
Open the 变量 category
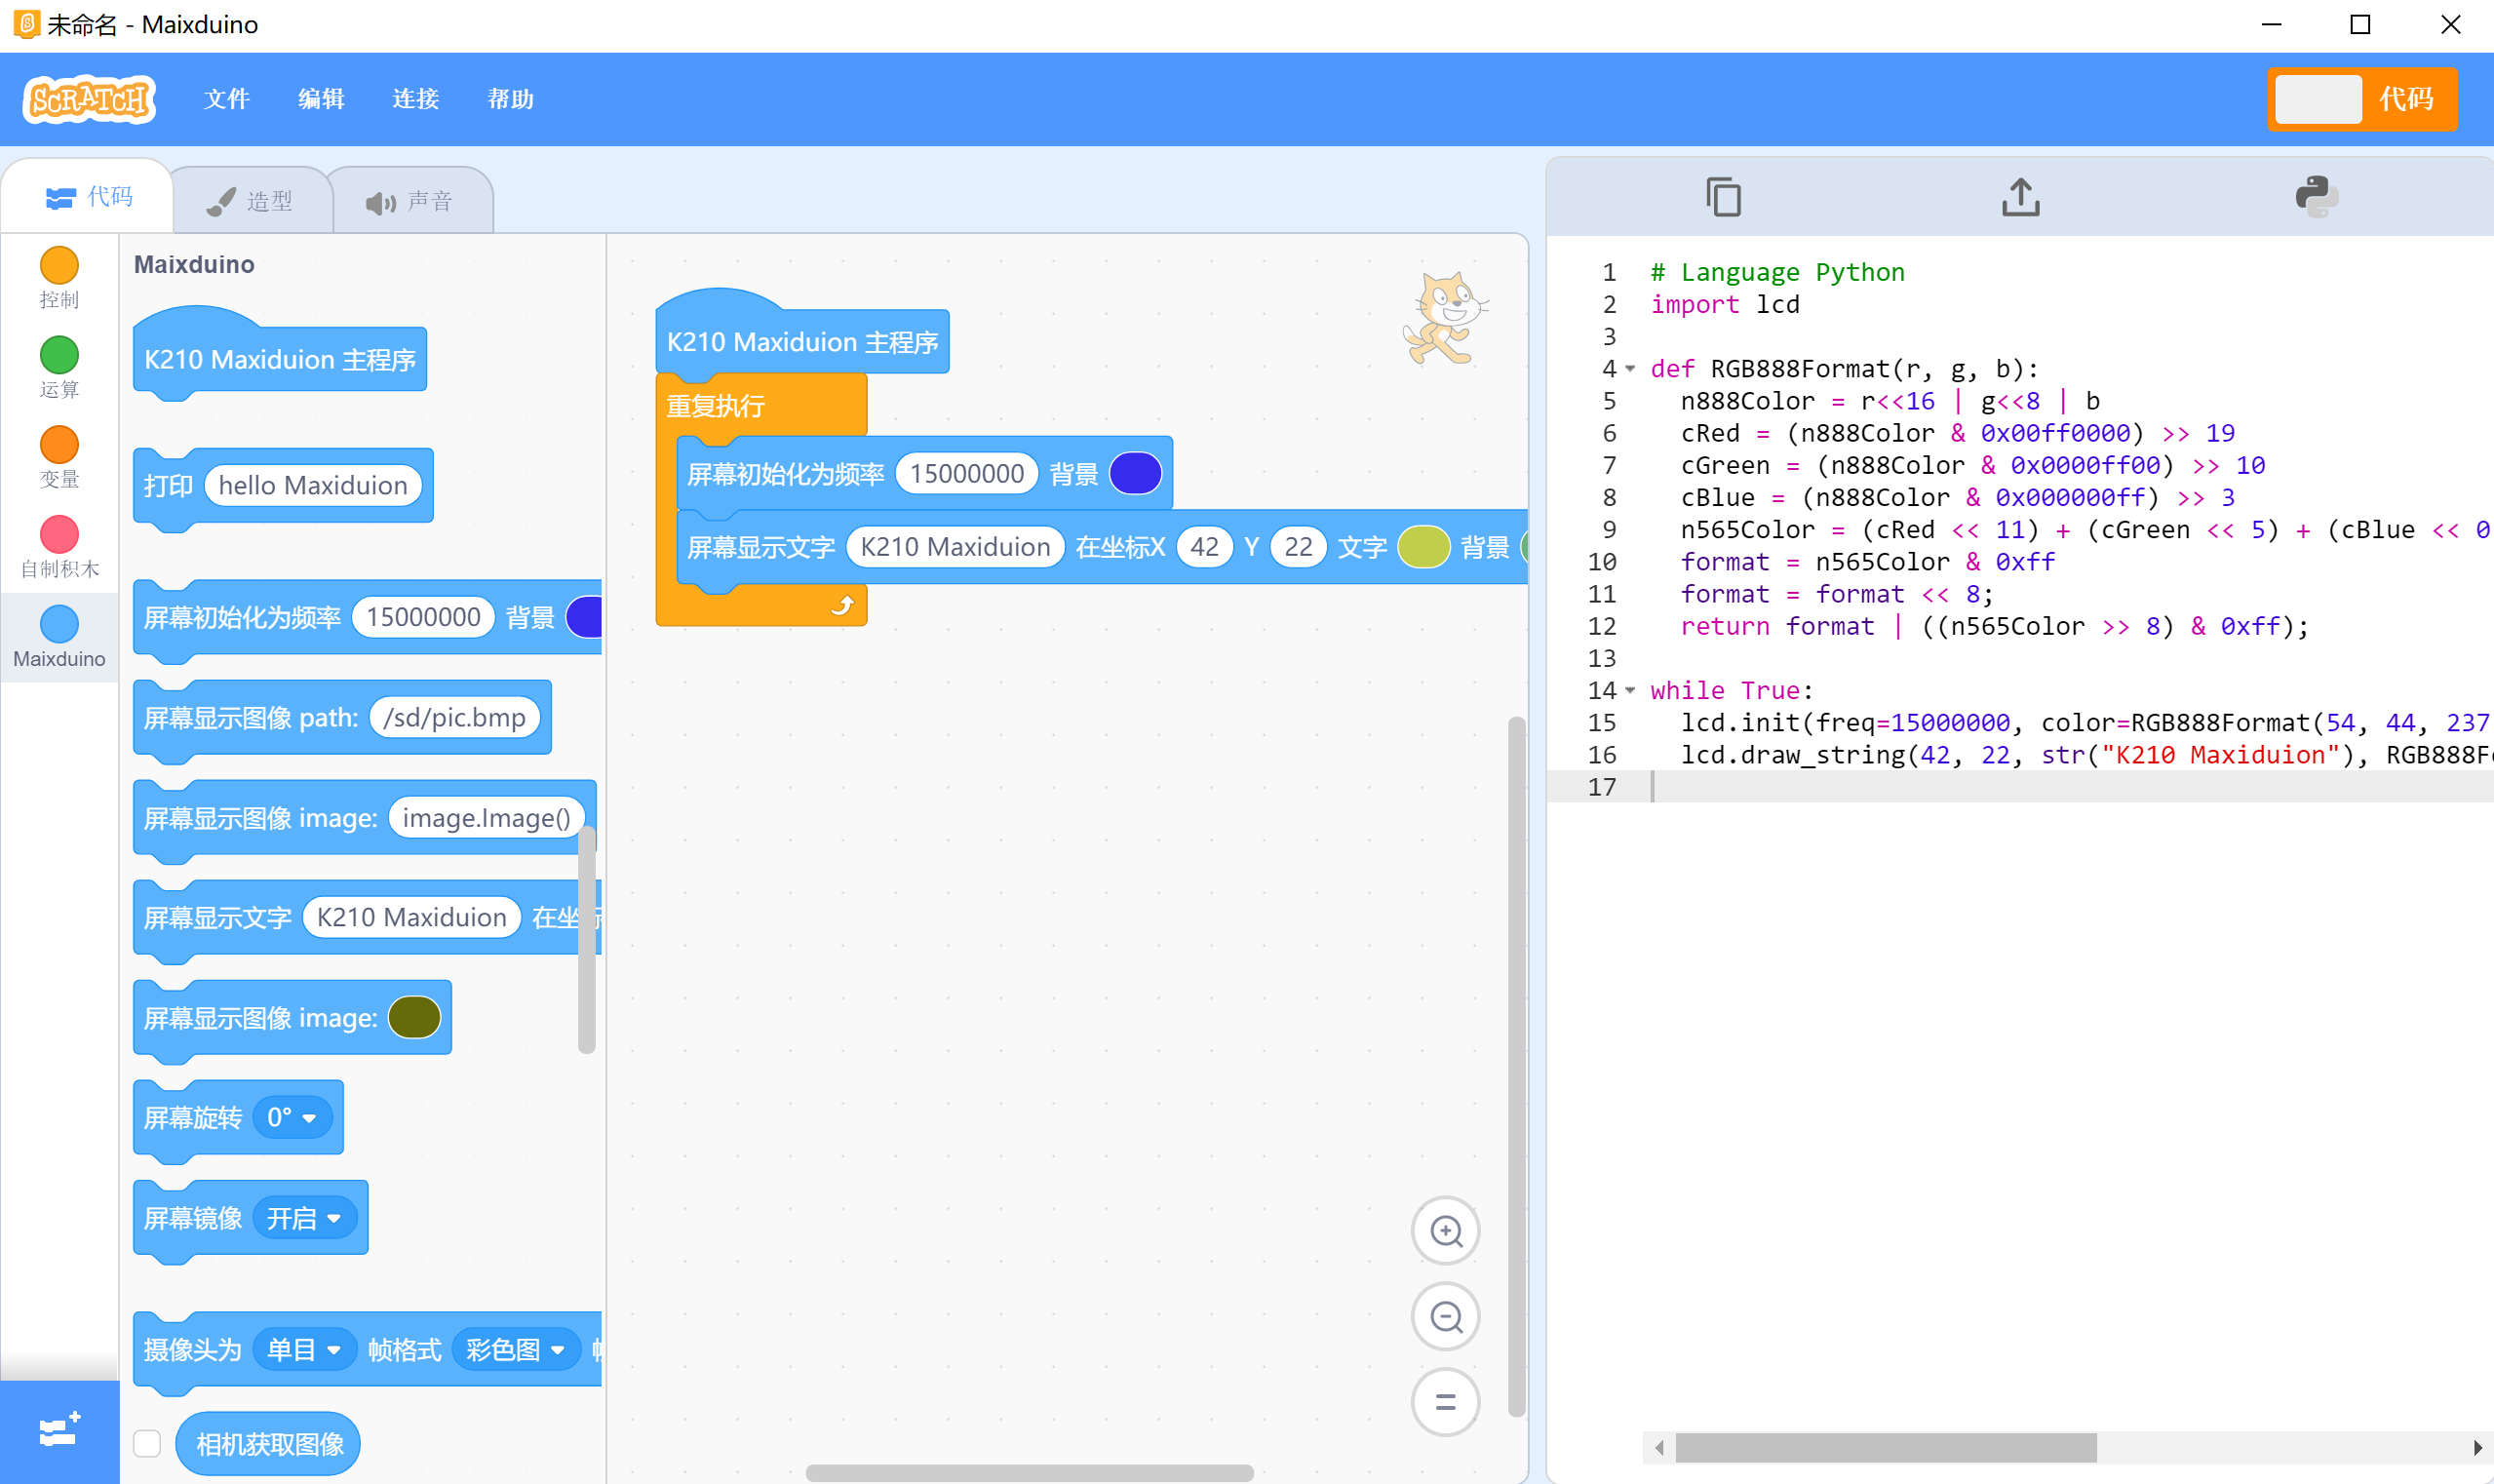[x=58, y=457]
